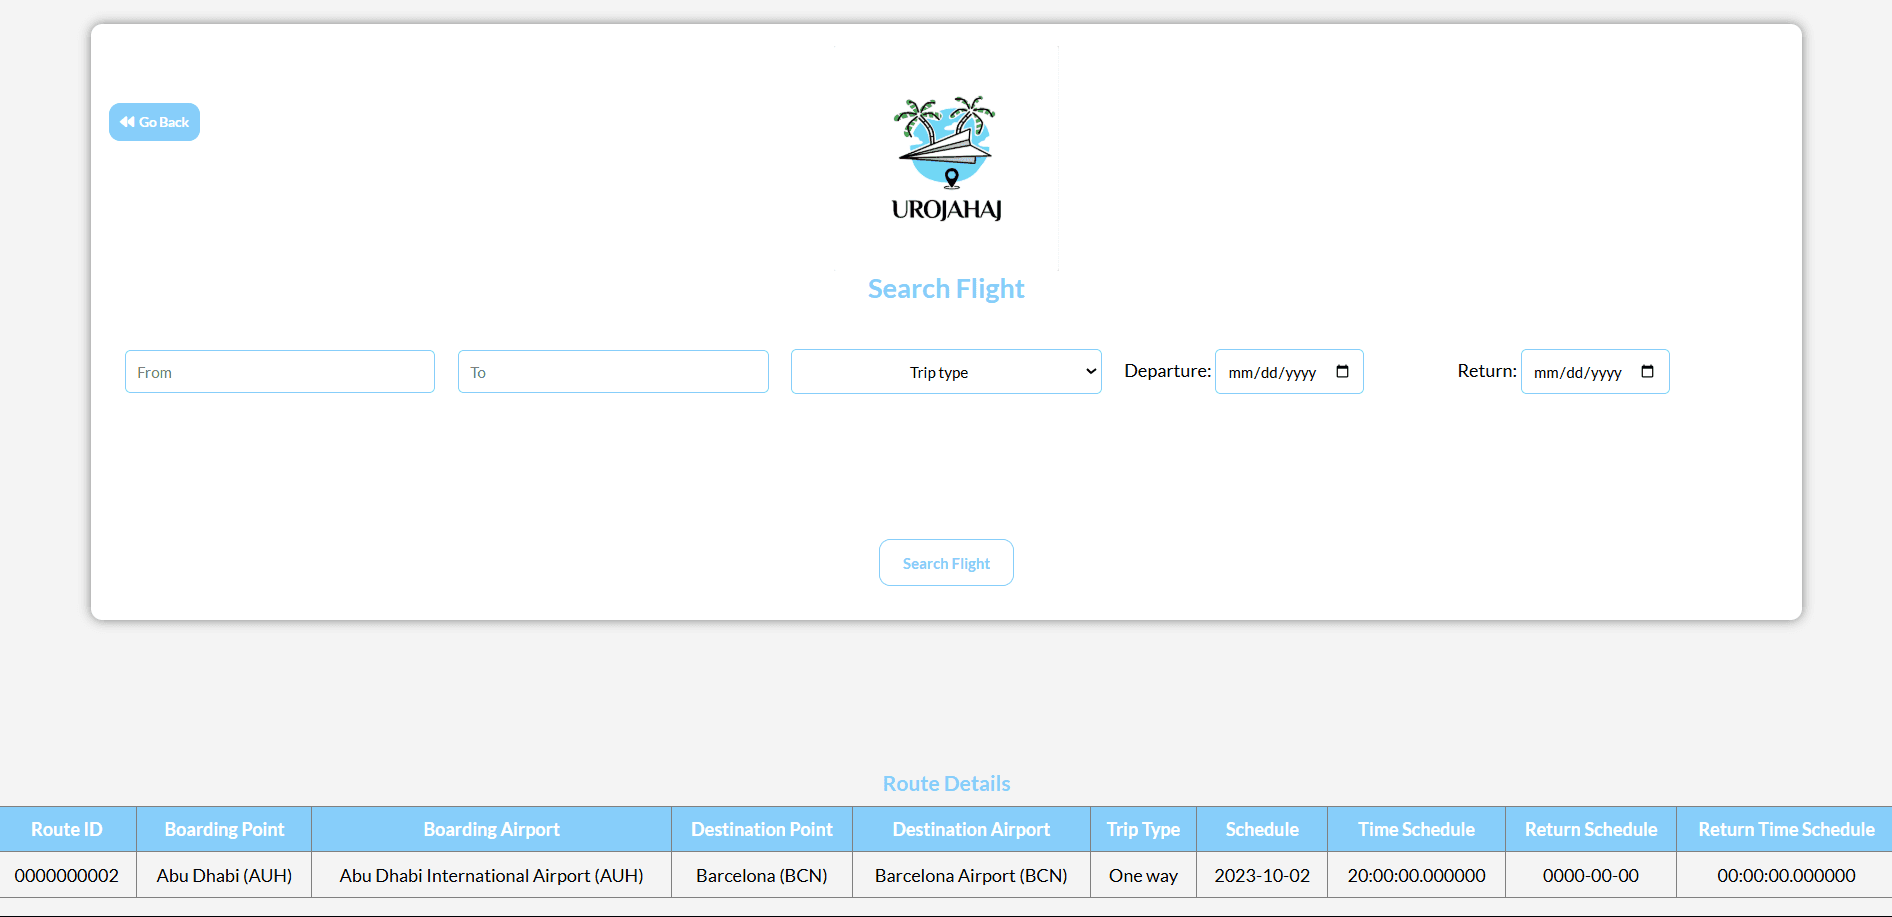Click the Abu Dhabi International Airport cell
The width and height of the screenshot is (1892, 917).
point(491,875)
